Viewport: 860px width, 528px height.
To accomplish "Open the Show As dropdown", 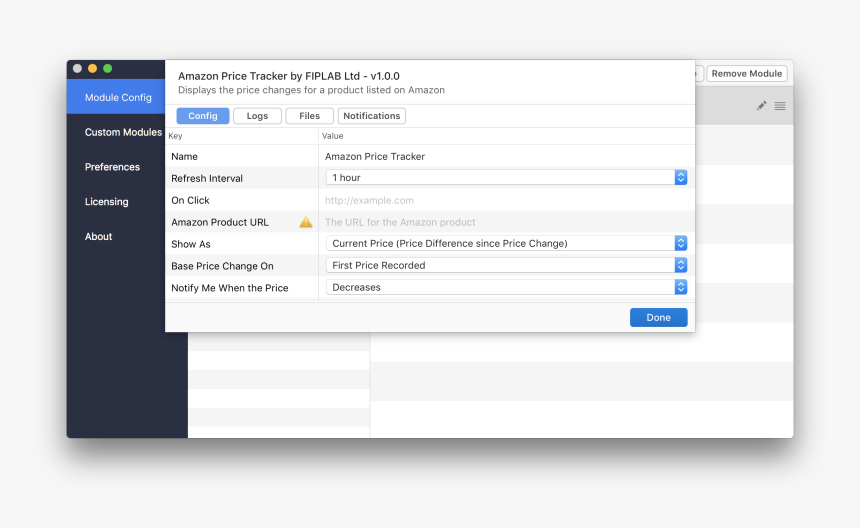I will (x=506, y=243).
